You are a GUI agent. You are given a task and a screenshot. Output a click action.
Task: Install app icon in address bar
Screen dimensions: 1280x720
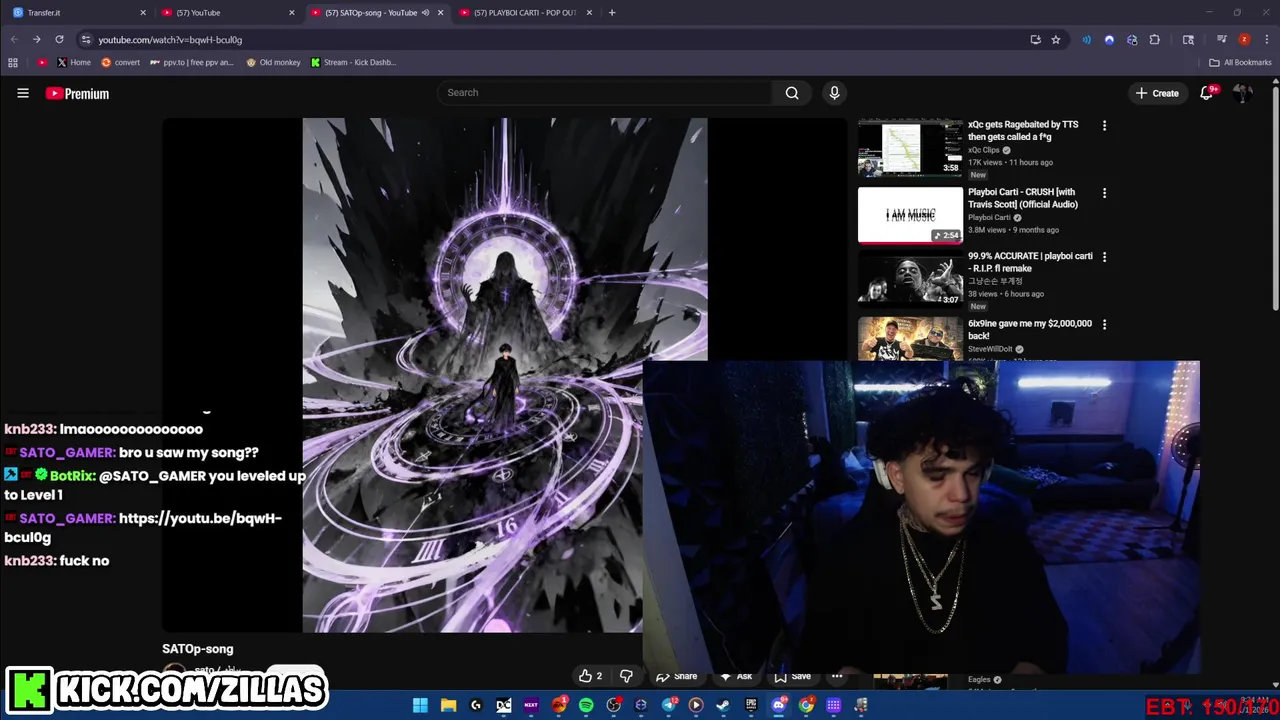coord(1035,40)
